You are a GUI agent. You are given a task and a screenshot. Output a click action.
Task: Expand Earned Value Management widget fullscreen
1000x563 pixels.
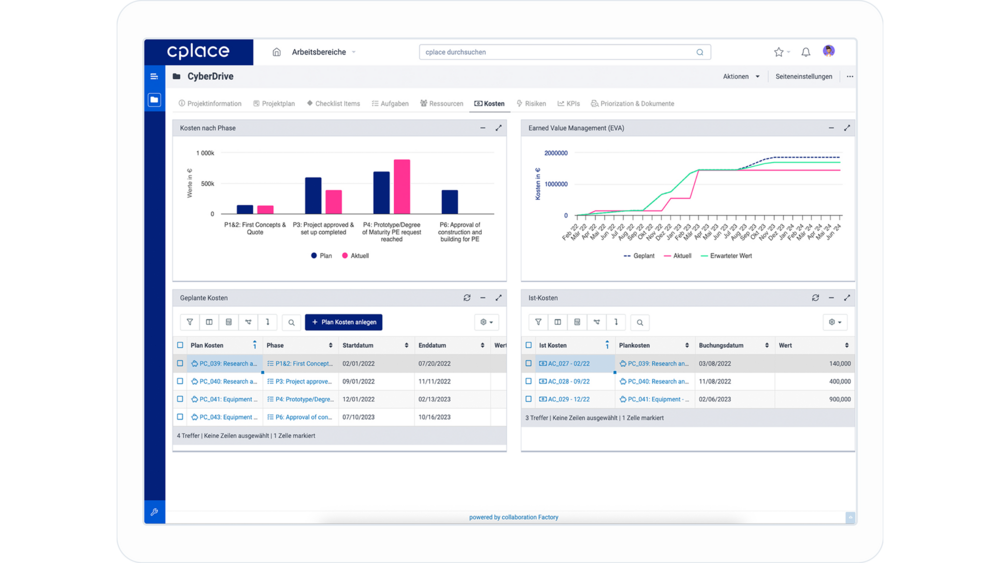(x=847, y=128)
